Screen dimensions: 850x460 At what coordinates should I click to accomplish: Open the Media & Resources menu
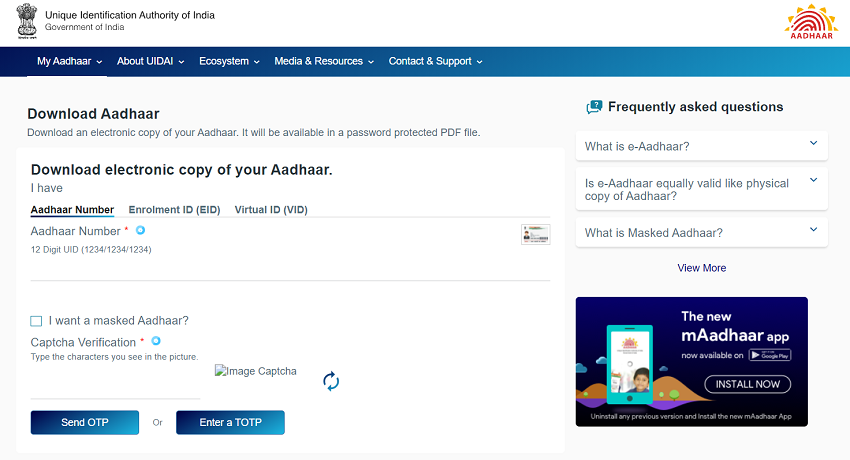[x=324, y=61]
